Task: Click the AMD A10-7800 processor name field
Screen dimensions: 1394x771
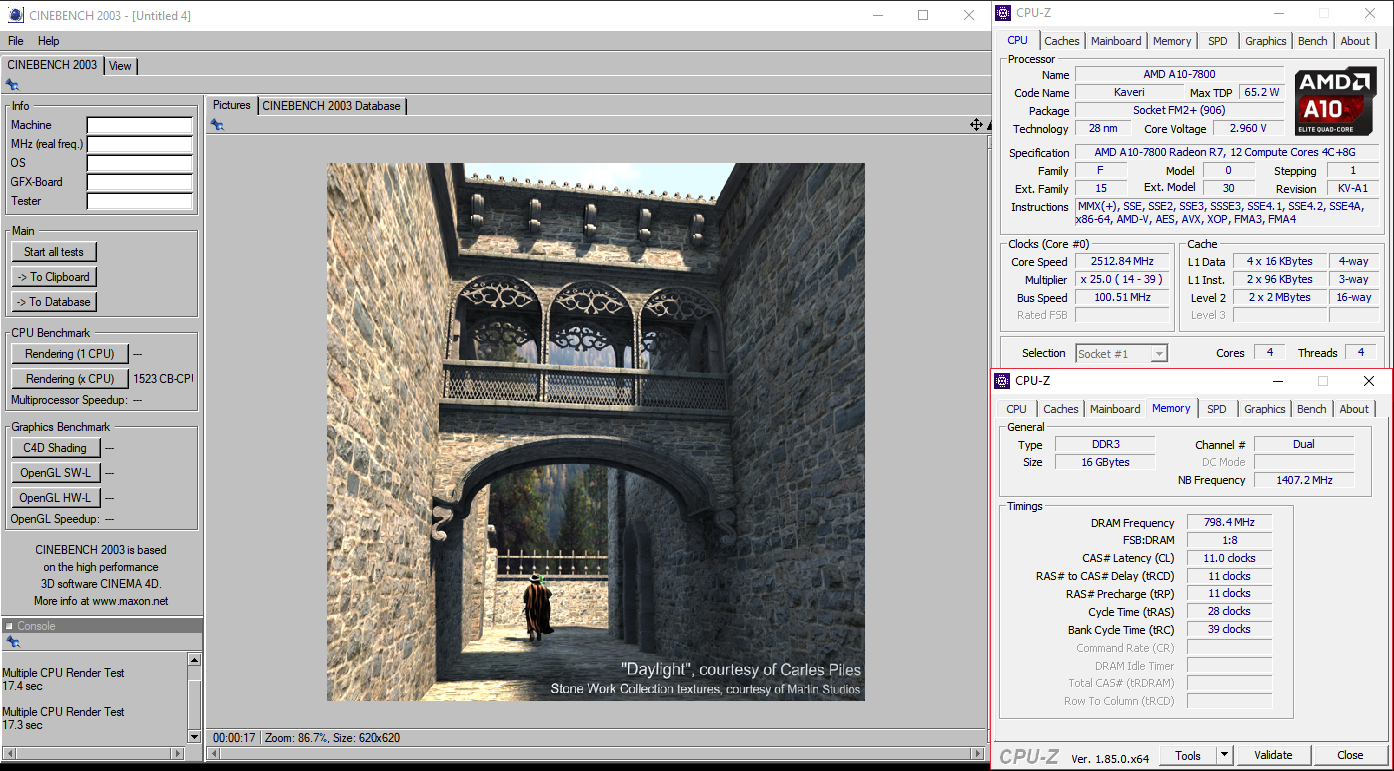Action: [x=1180, y=75]
